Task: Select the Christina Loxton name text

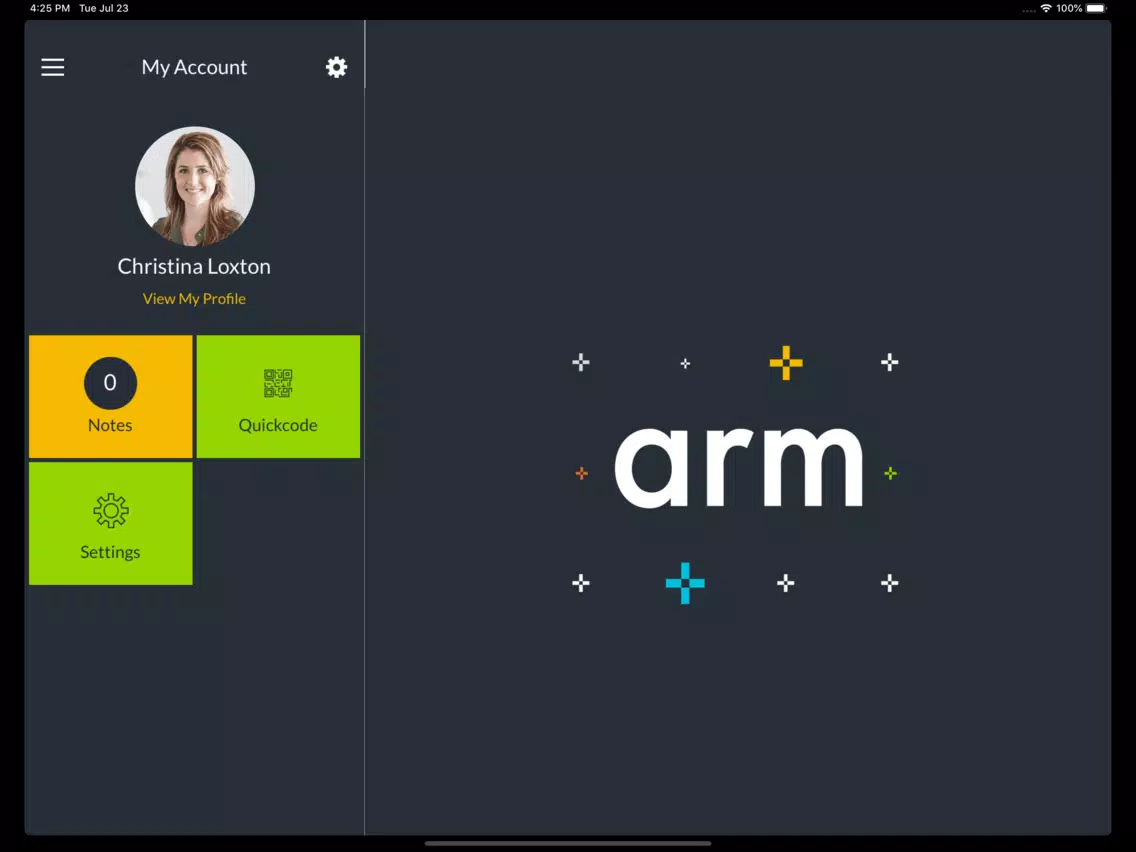Action: pyautogui.click(x=194, y=267)
